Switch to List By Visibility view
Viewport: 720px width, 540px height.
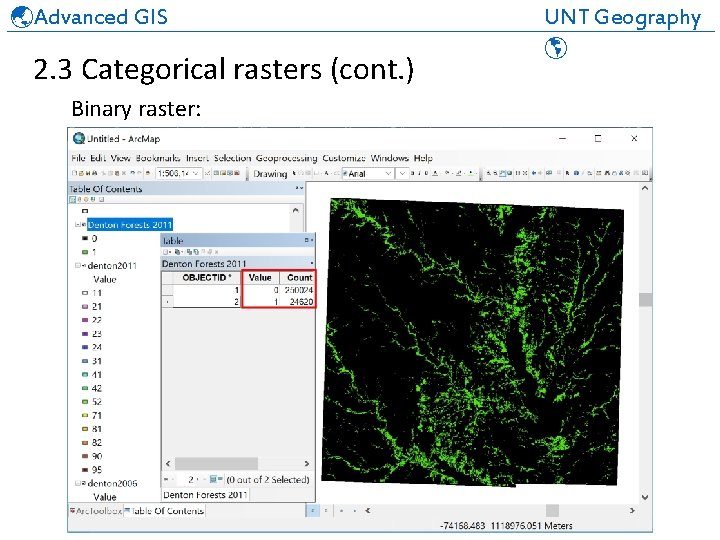pos(86,200)
